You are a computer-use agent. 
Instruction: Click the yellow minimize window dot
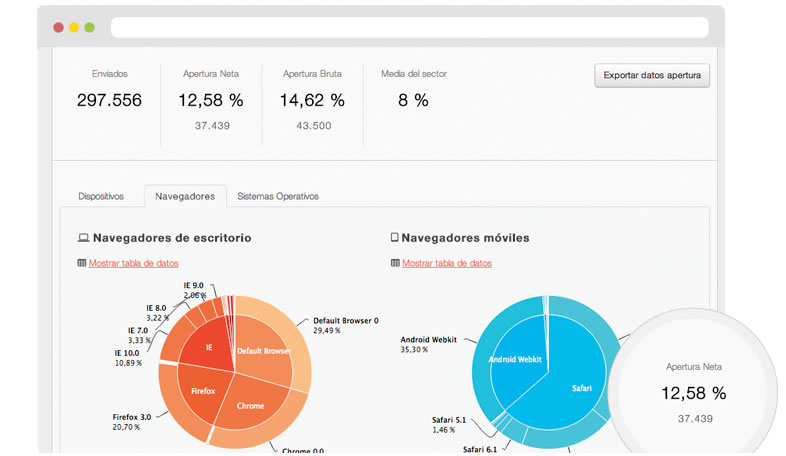(74, 27)
